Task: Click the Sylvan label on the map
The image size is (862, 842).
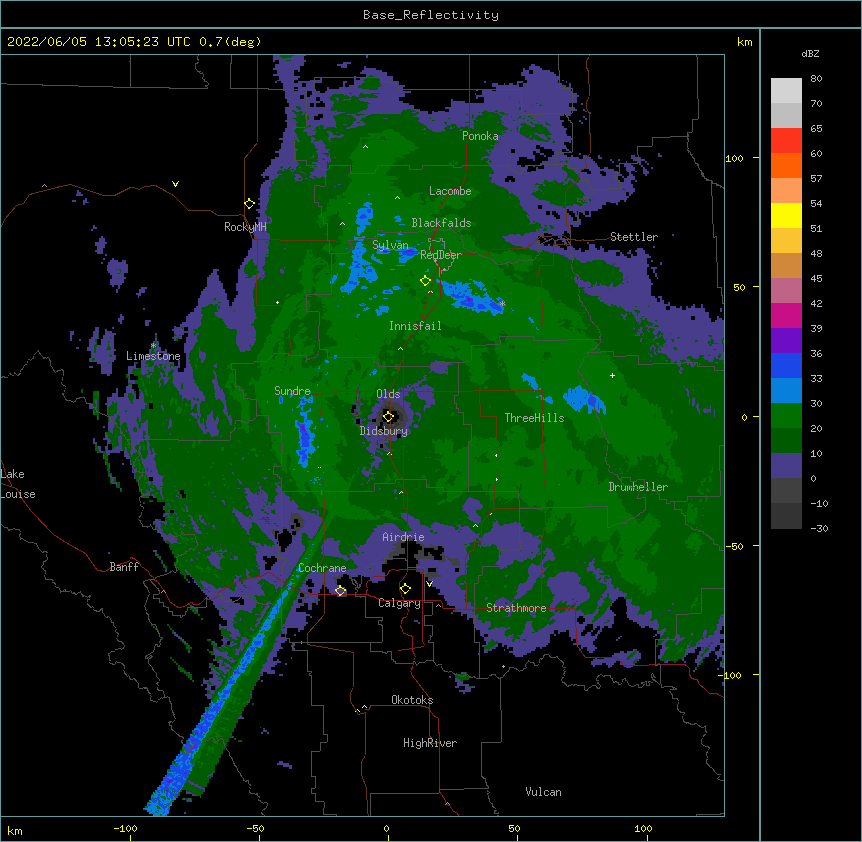Action: [x=390, y=245]
